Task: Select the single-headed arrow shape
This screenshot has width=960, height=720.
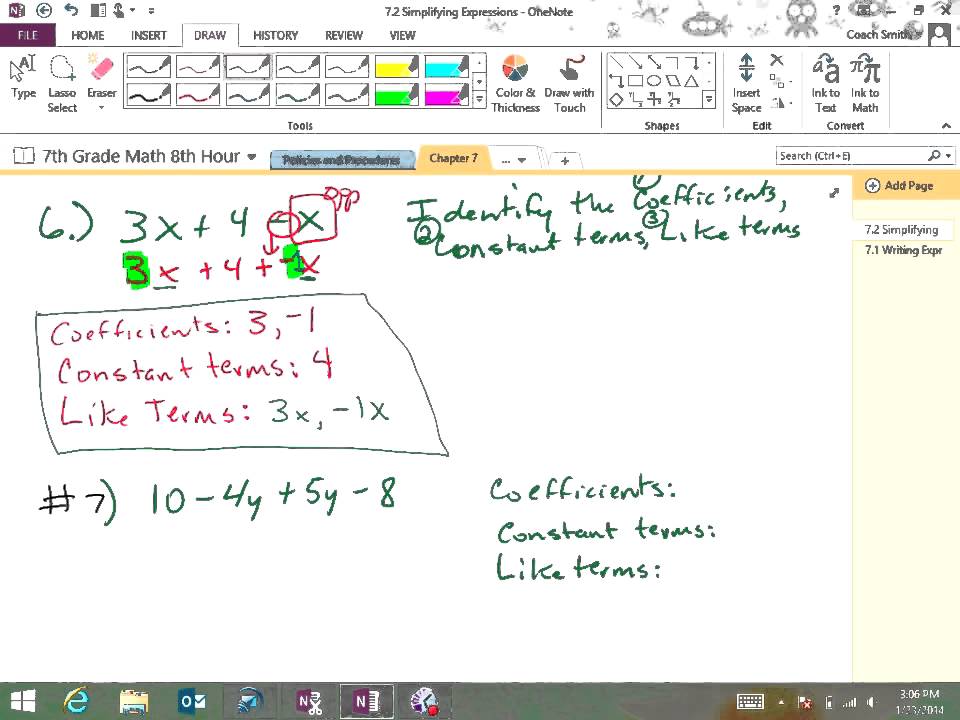Action: click(636, 61)
